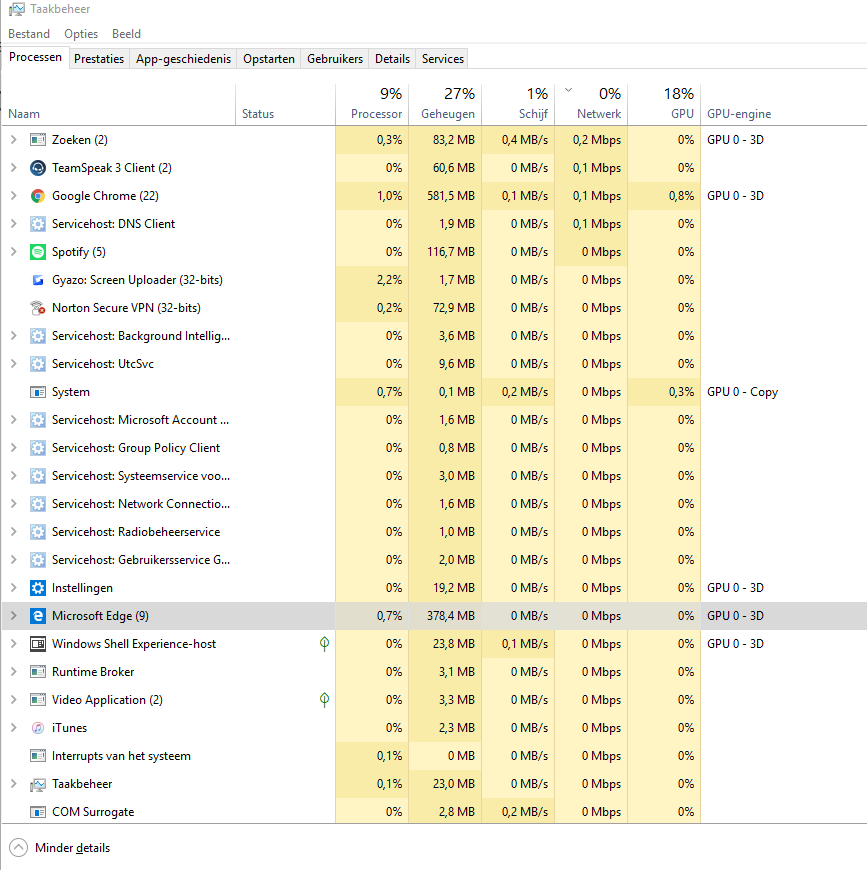Click the 378,4 MB cell for Edge
Viewport: 867px width, 870px height.
(x=445, y=616)
